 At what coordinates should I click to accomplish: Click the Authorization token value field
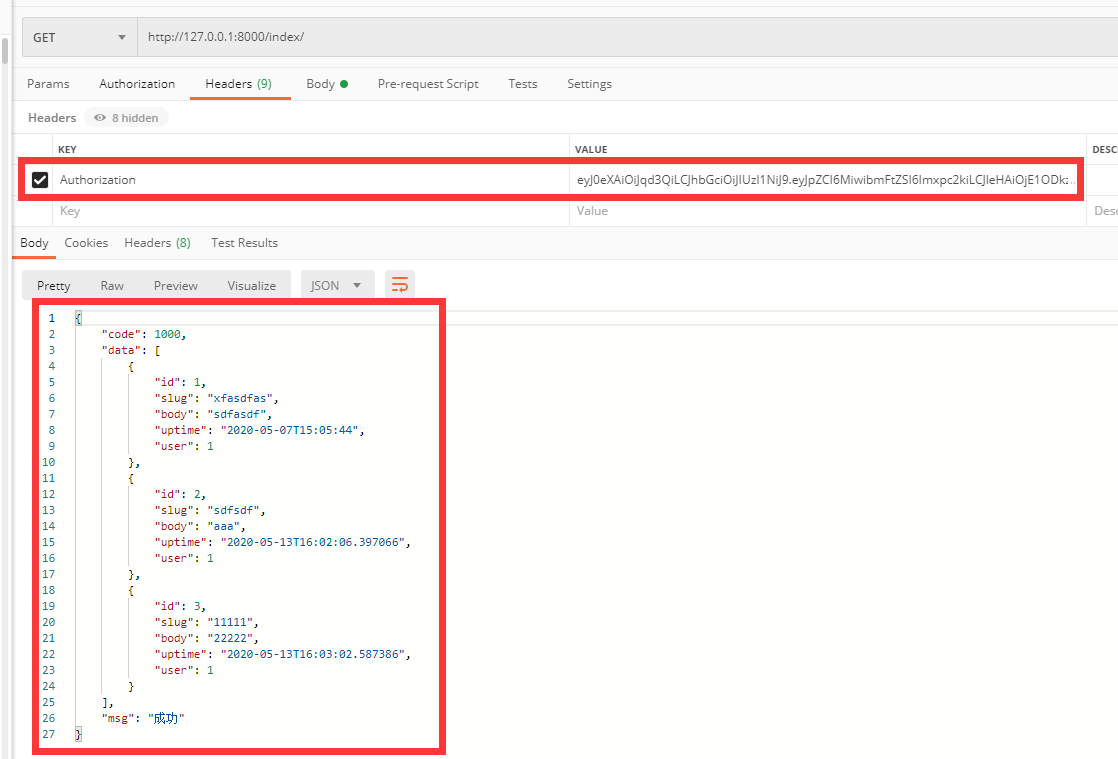point(825,180)
